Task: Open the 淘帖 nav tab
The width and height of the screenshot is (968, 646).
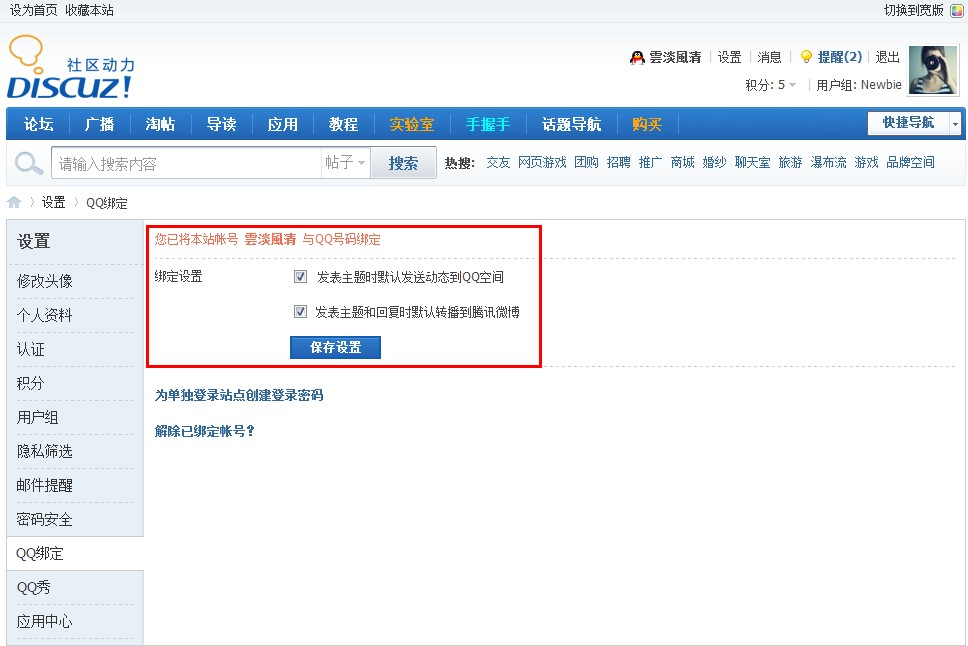Action: 161,124
